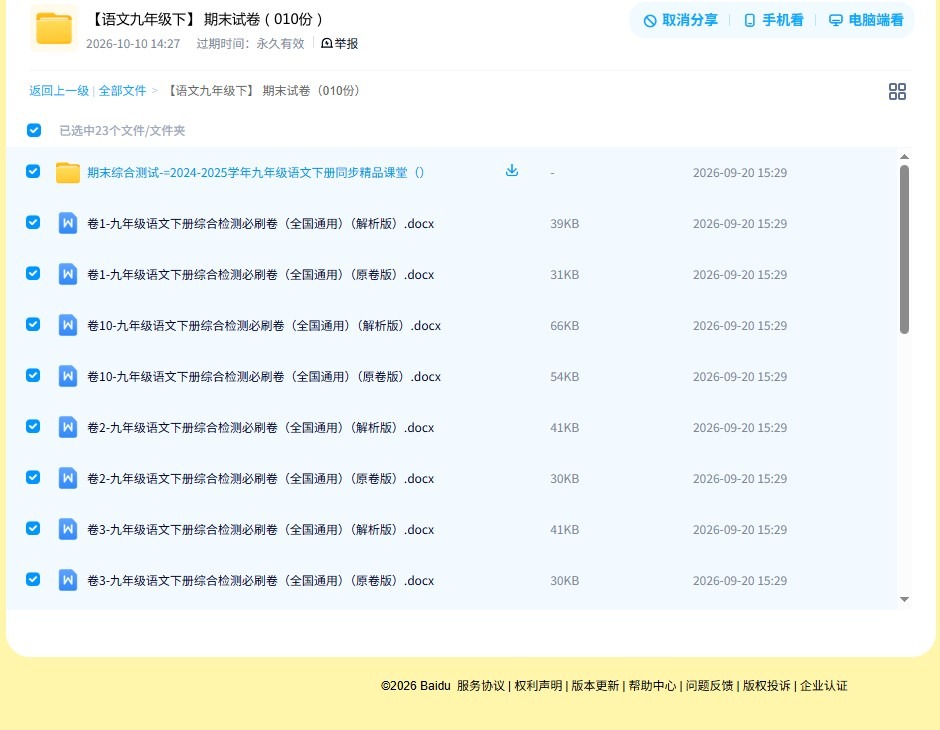This screenshot has height=730, width=940.
Task: Open 权利声明 footer link
Action: 538,686
